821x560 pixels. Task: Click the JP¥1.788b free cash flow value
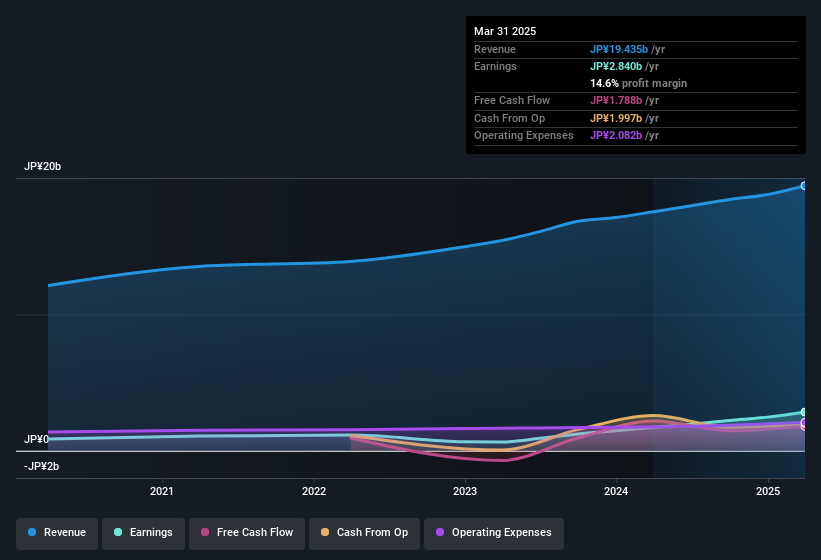click(x=616, y=100)
